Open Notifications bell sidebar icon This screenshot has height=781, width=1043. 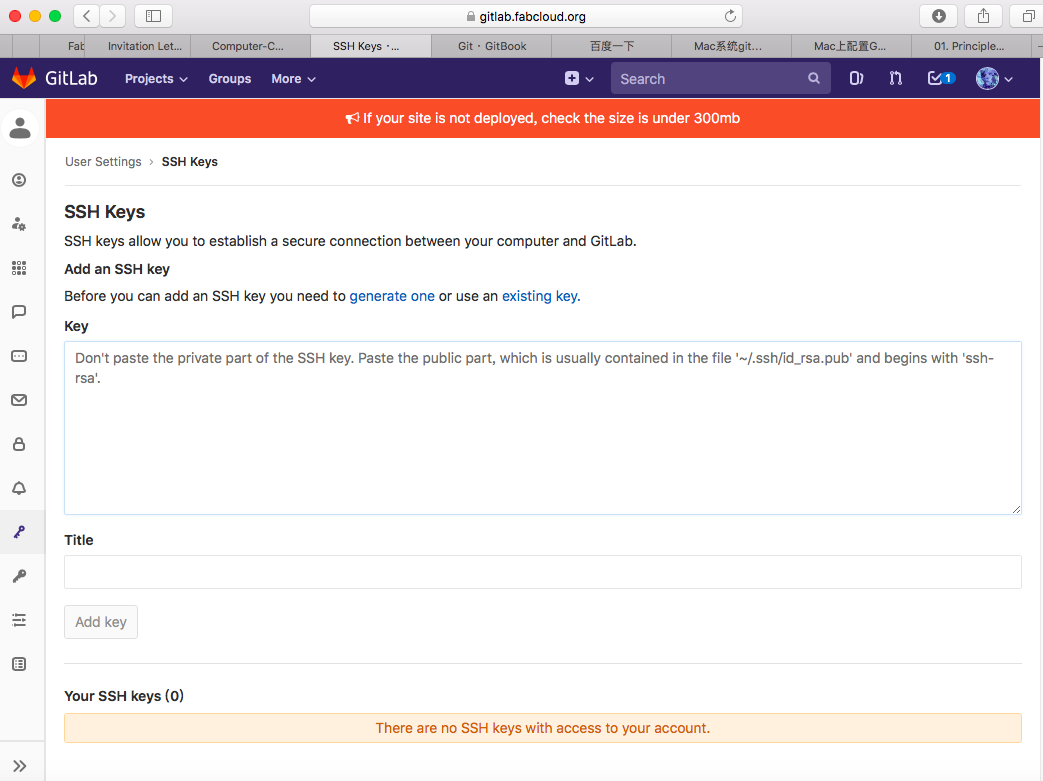point(19,488)
